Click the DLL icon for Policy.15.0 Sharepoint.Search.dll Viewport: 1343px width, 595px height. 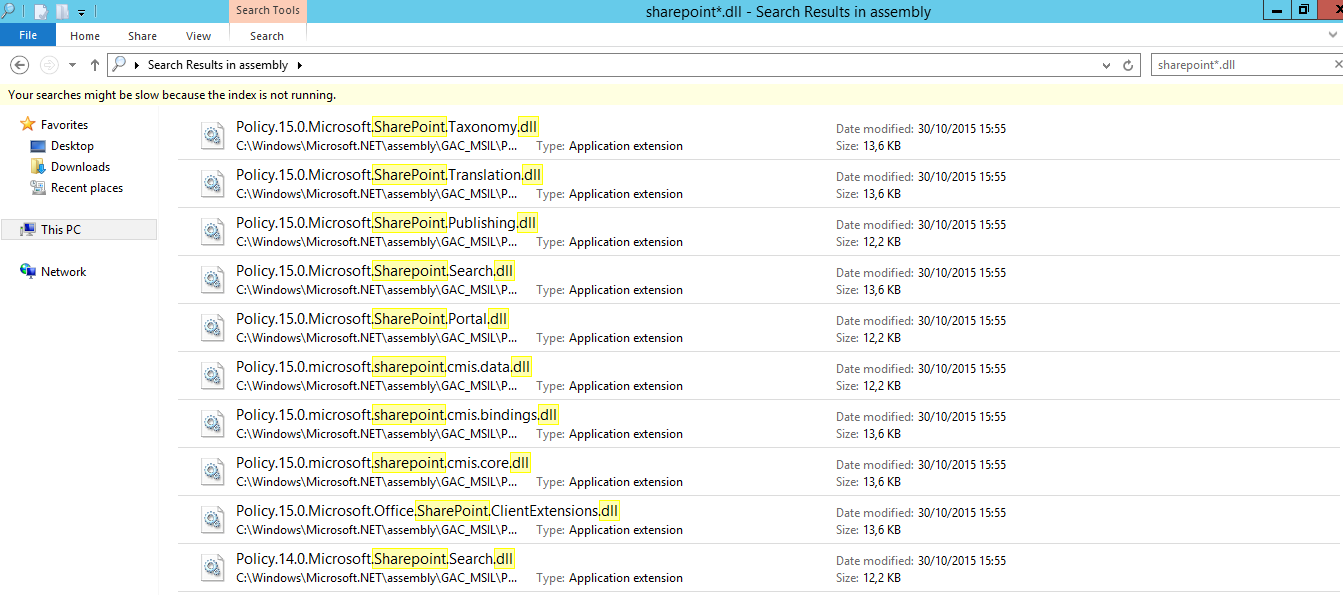tap(213, 280)
